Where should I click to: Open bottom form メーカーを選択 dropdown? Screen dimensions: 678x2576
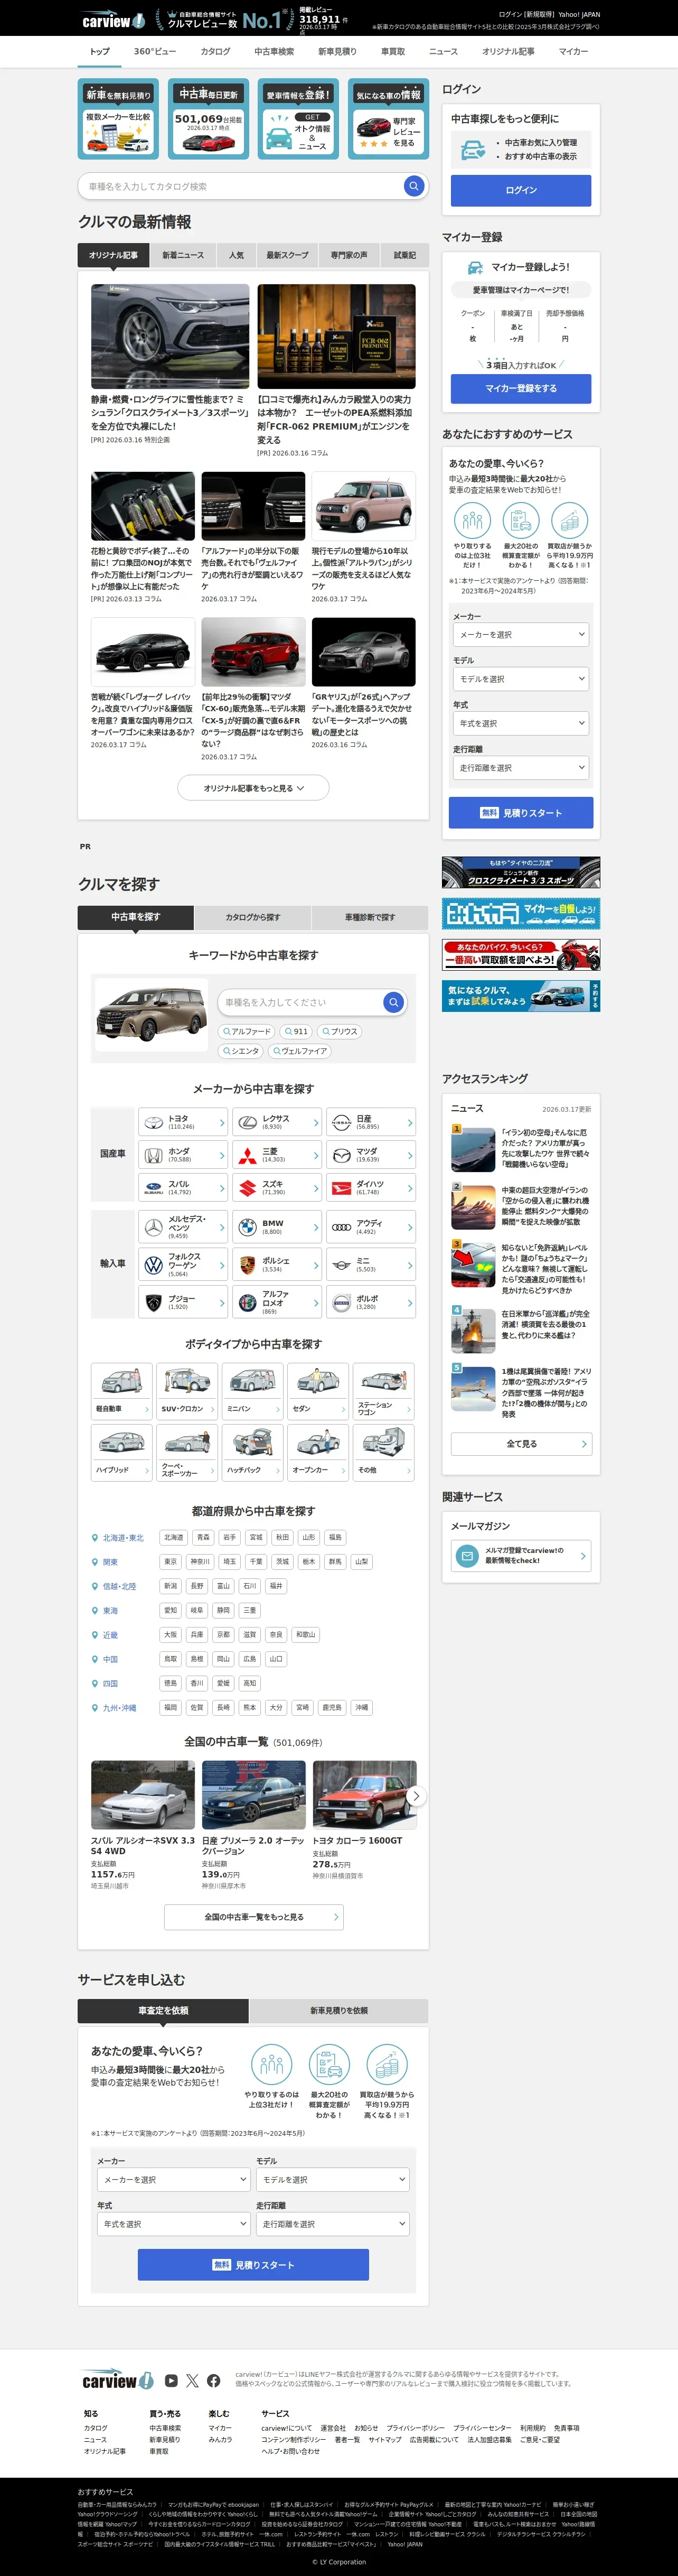click(x=173, y=2179)
